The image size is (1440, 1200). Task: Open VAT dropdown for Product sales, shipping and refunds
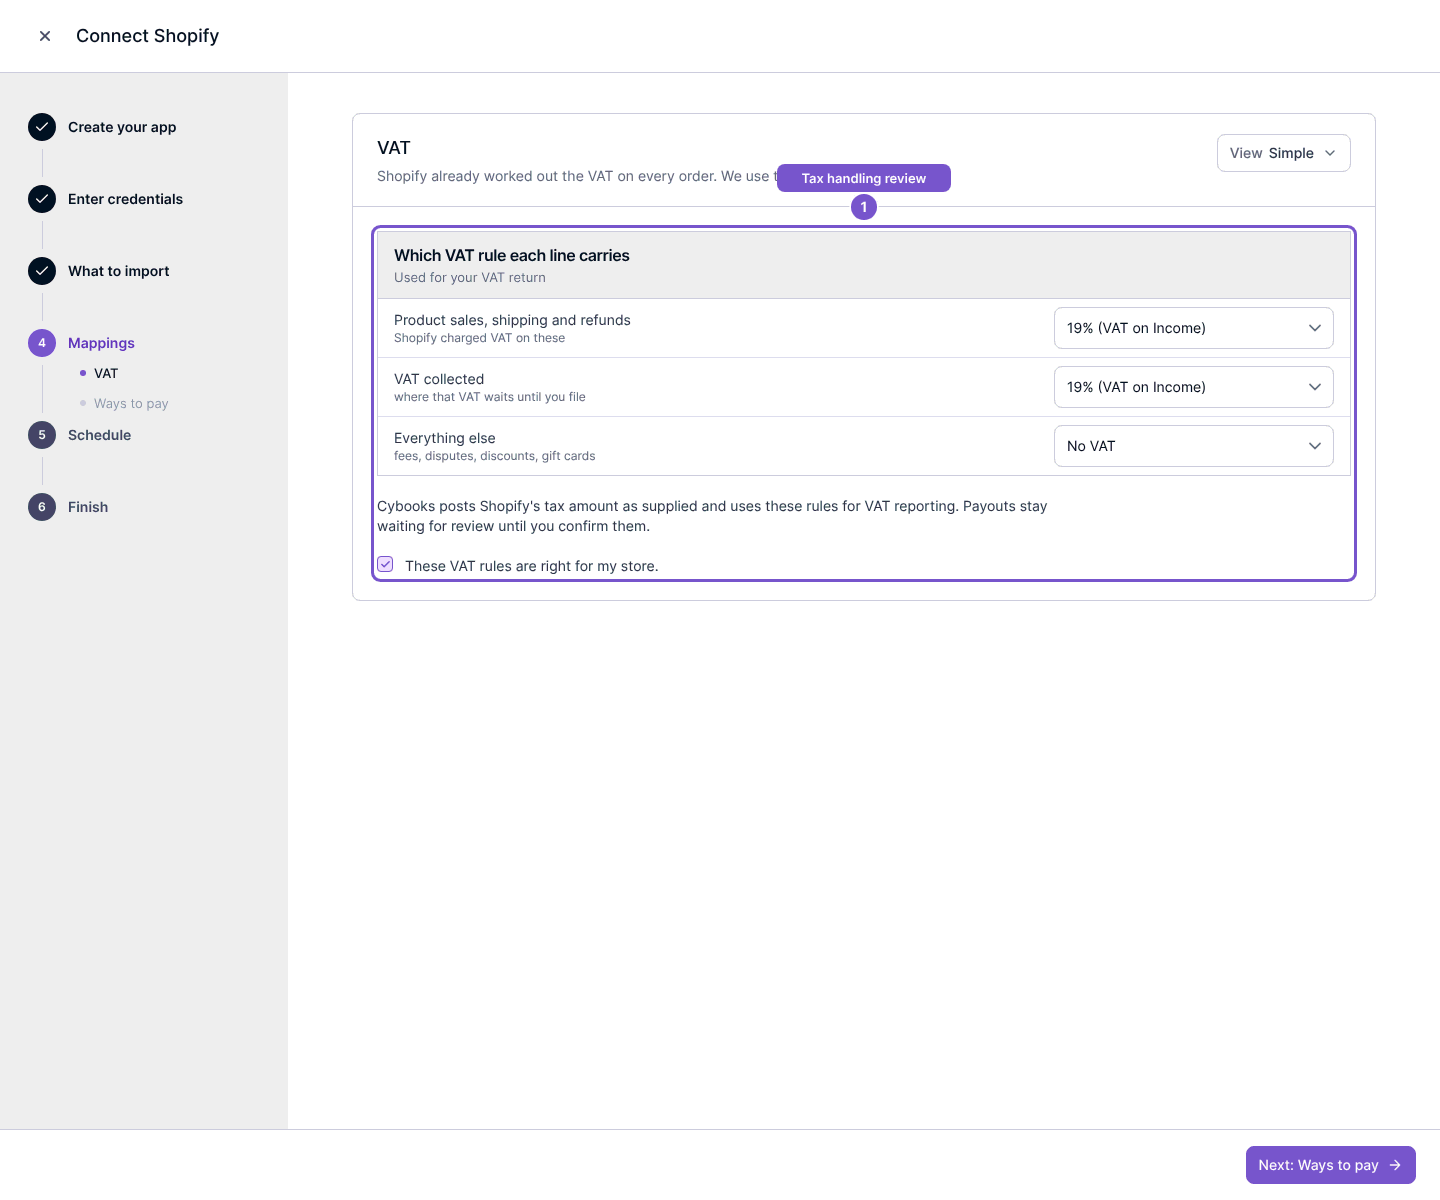point(1193,328)
